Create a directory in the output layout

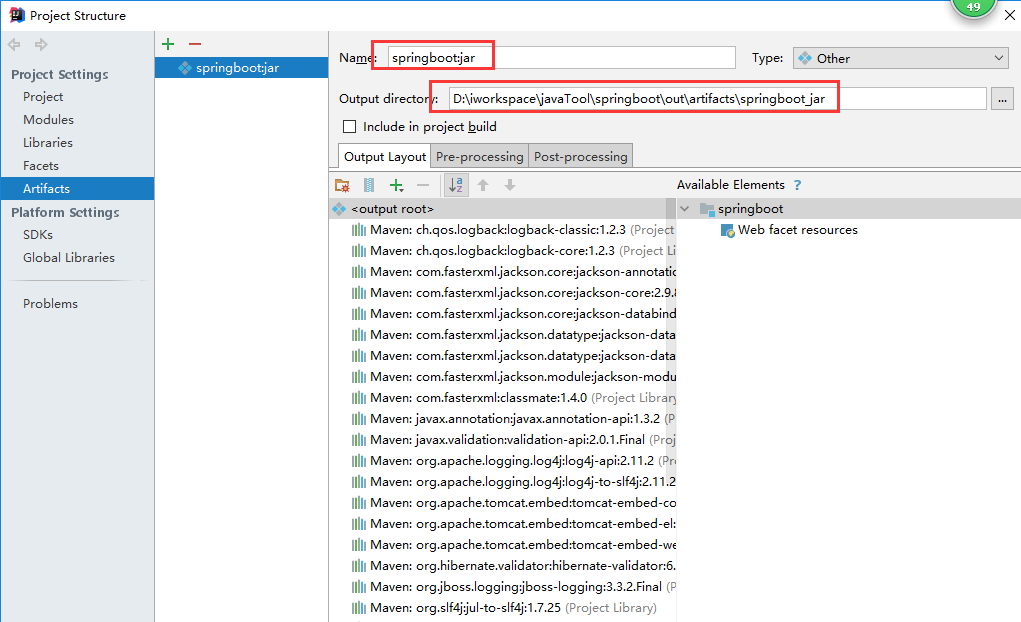pyautogui.click(x=342, y=185)
